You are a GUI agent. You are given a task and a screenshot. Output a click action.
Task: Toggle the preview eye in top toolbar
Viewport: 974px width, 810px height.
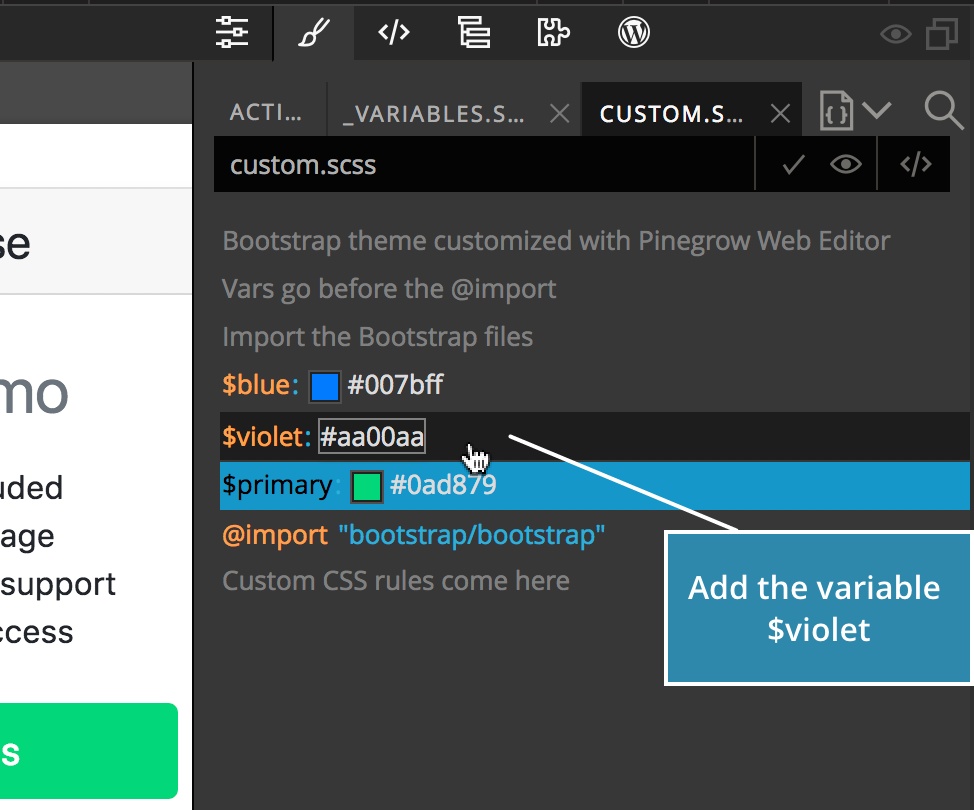point(896,34)
